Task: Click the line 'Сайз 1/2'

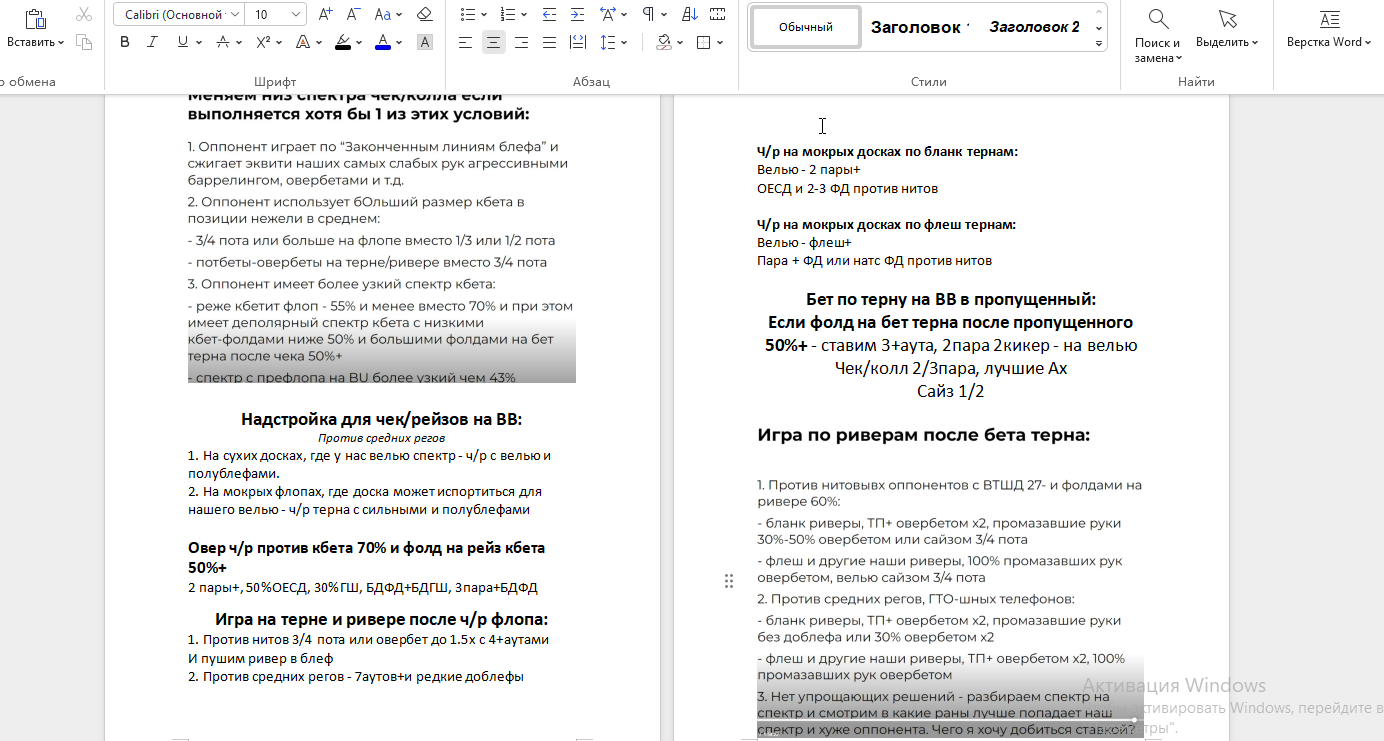Action: (x=951, y=391)
